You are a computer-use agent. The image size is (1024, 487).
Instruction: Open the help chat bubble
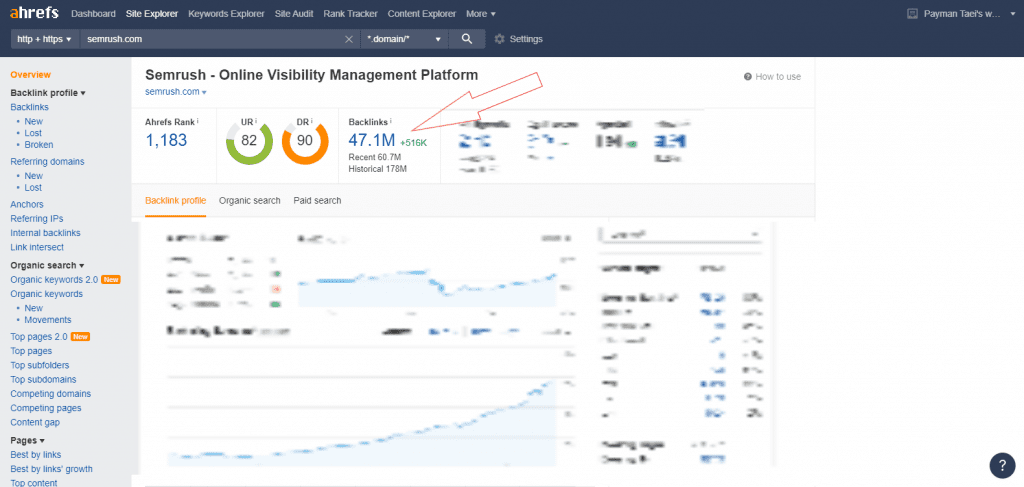[x=1002, y=465]
